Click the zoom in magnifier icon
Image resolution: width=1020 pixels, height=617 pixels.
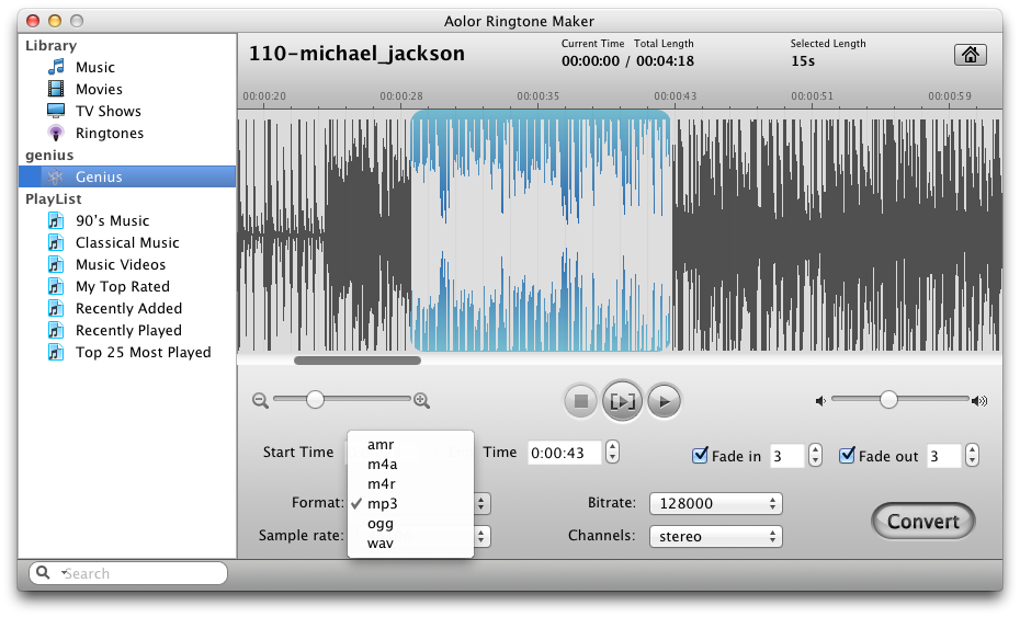422,401
